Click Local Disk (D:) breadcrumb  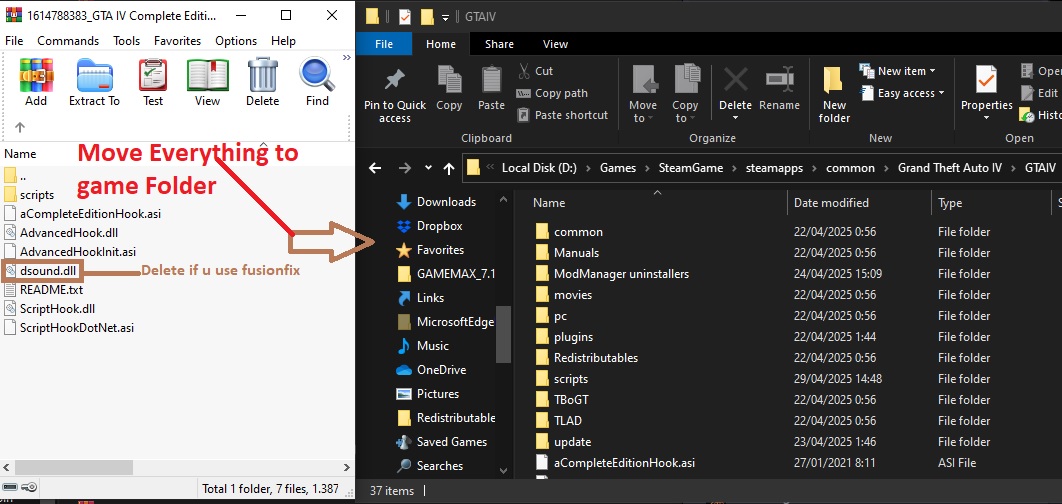pos(539,168)
